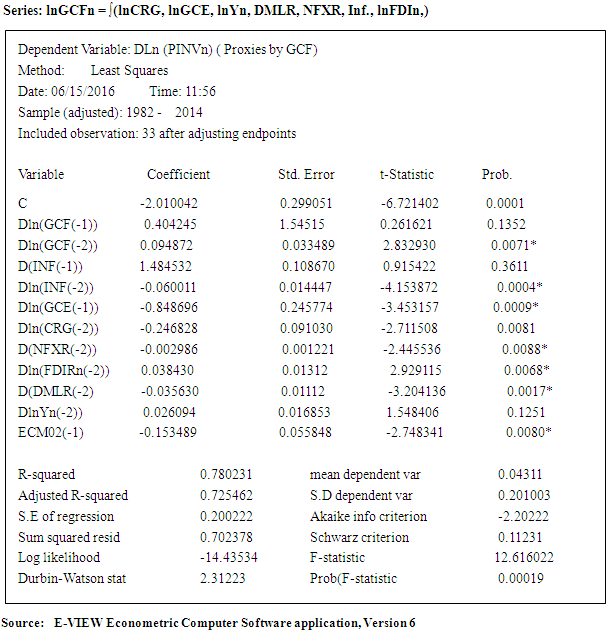
Task: Click the Dln(GCF(-1)) variable label
Action: point(57,224)
